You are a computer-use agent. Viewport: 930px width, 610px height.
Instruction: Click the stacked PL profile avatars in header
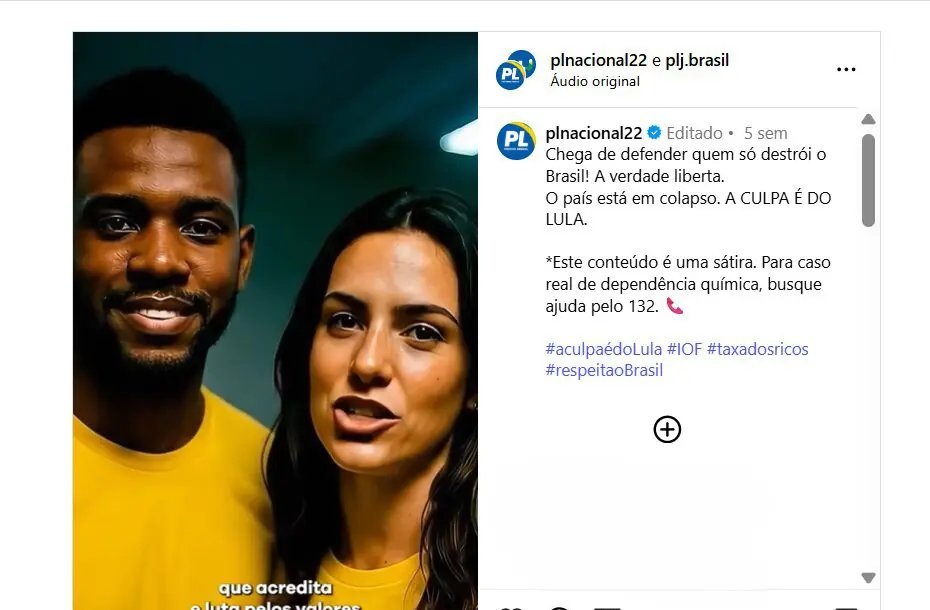[515, 69]
